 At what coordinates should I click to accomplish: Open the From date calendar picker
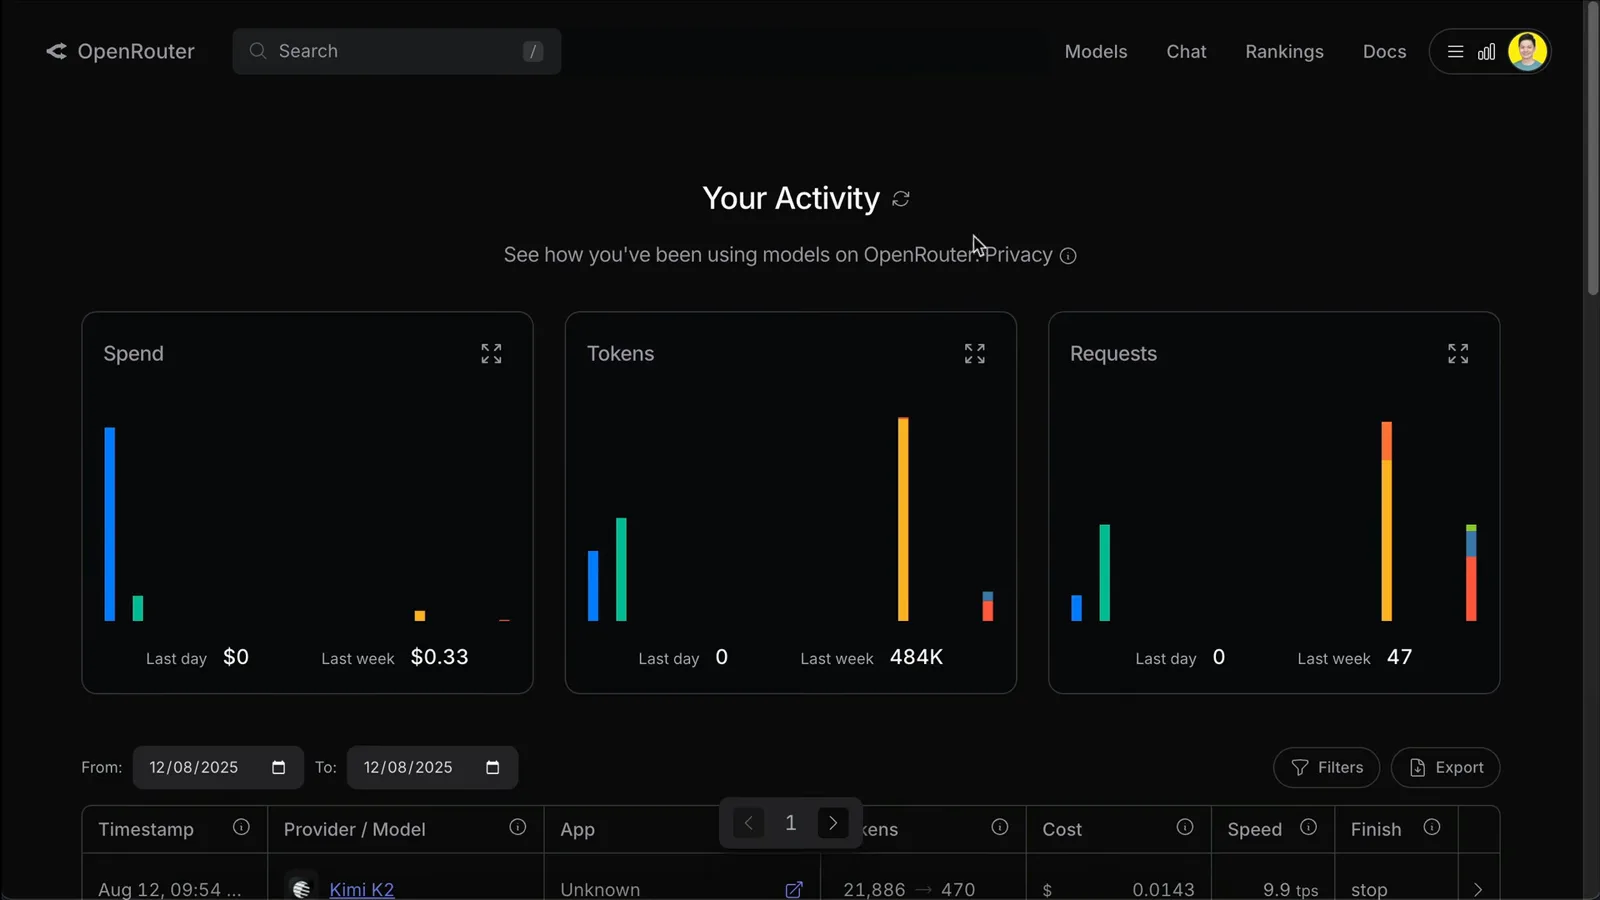tap(278, 767)
